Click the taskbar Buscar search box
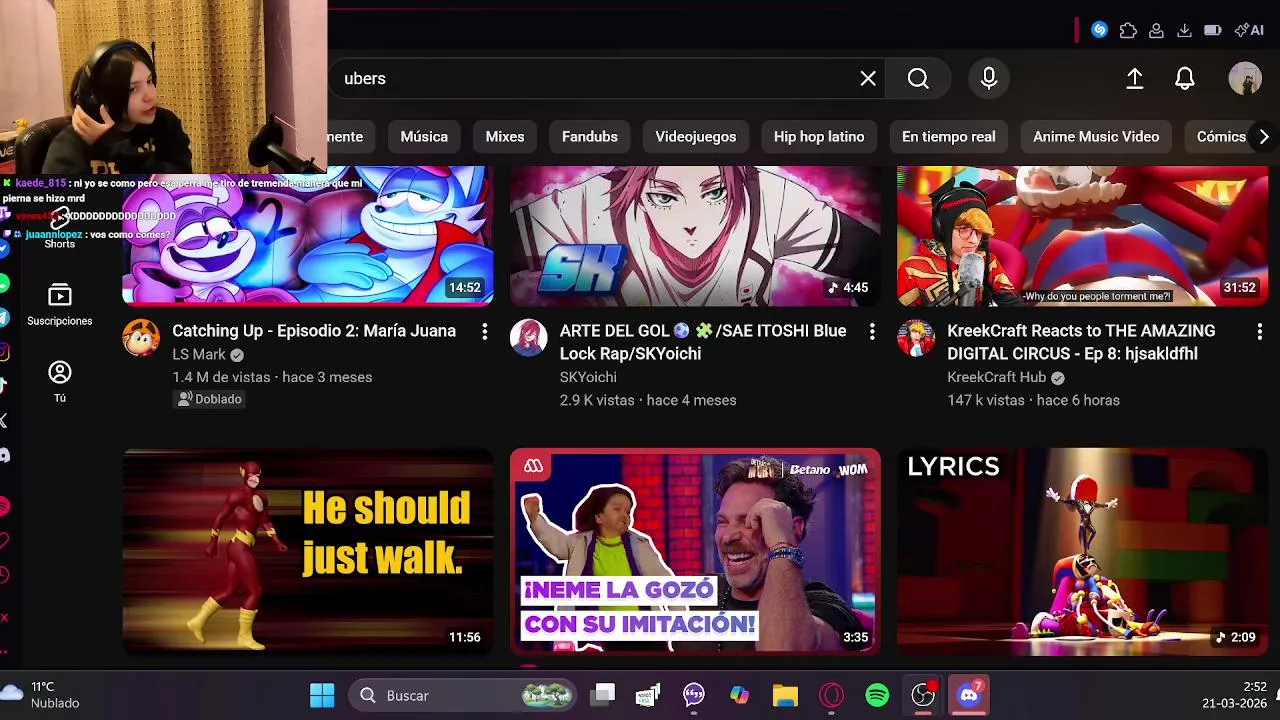Screen dimensions: 1280x720 (x=464, y=695)
